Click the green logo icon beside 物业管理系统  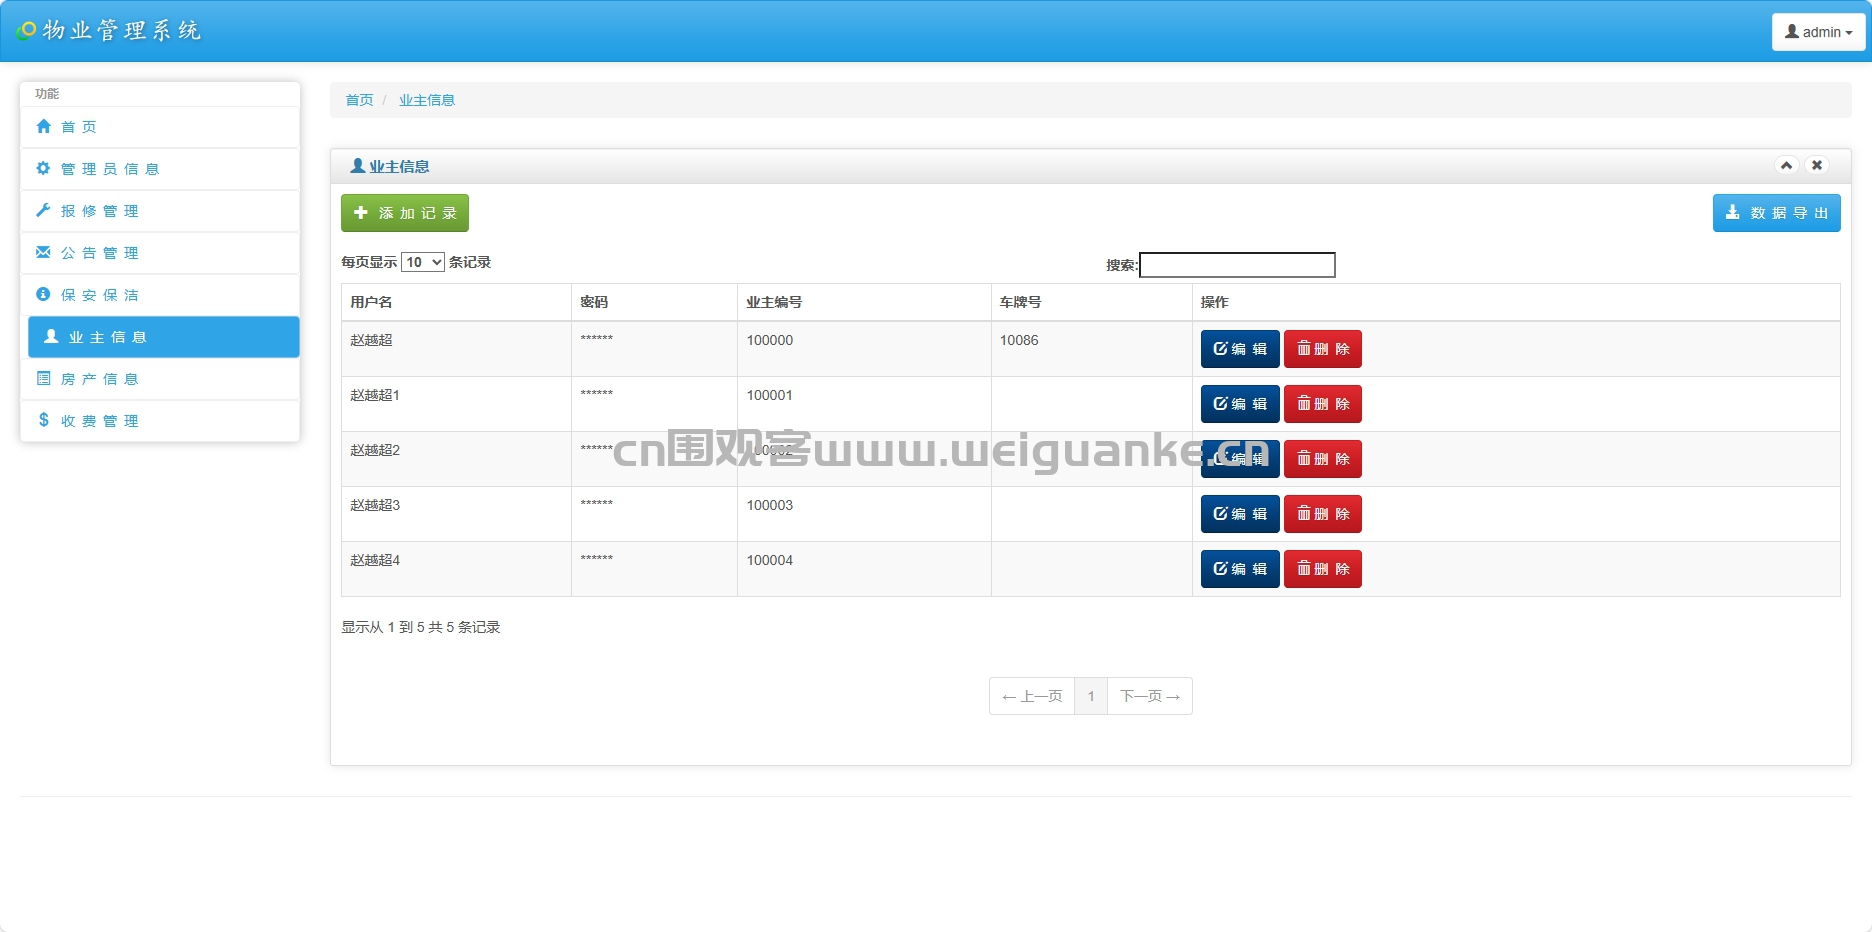pyautogui.click(x=26, y=31)
